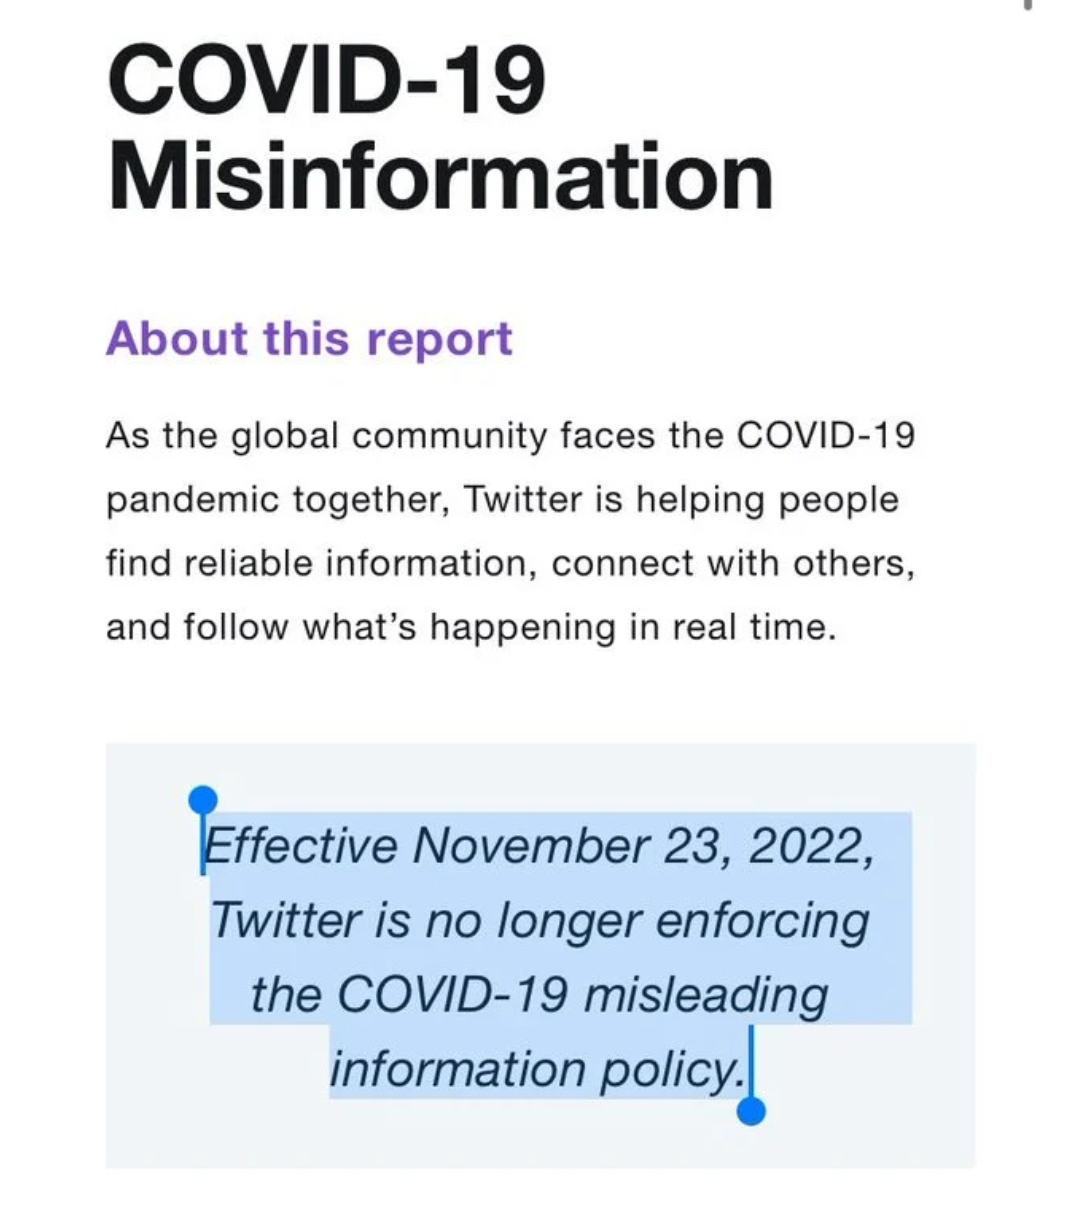Click the highlighted 'information policy.' line
The width and height of the screenshot is (1080, 1209).
tap(537, 1069)
